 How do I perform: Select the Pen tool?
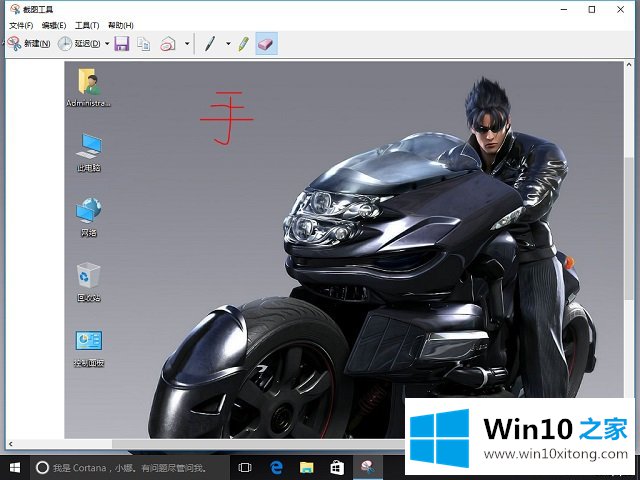(210, 44)
